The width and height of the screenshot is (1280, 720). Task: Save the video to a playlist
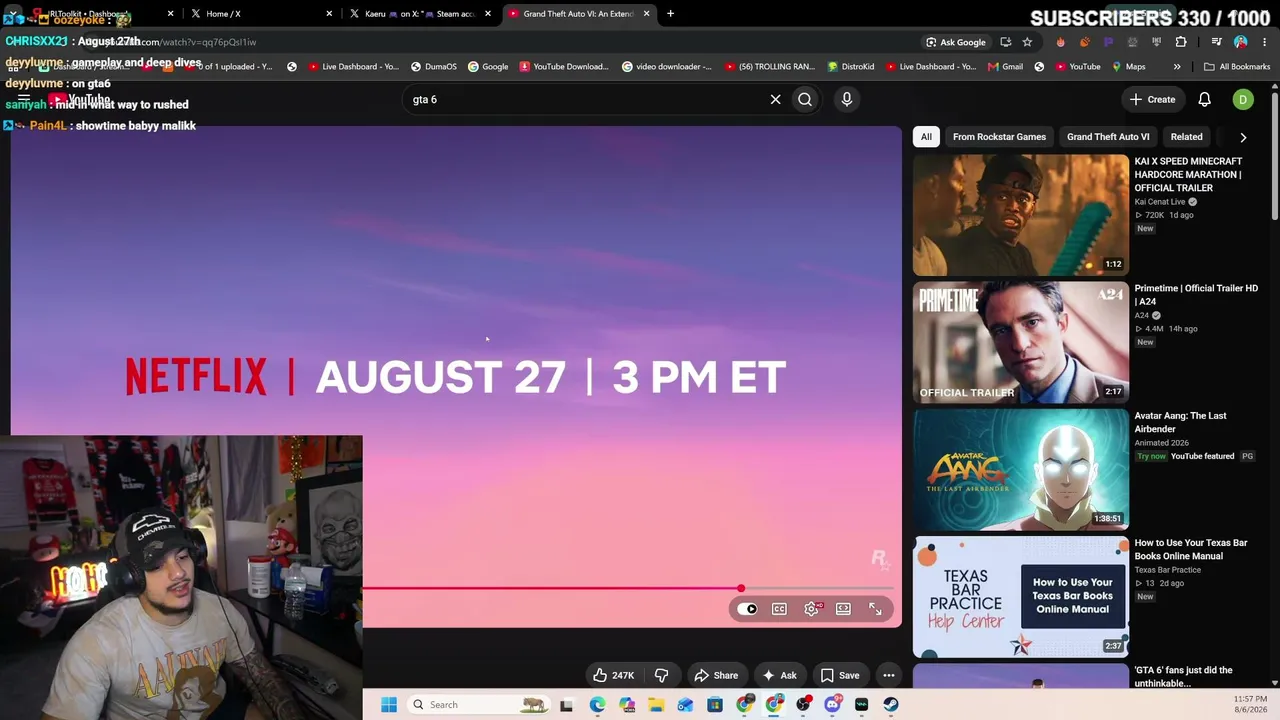839,675
